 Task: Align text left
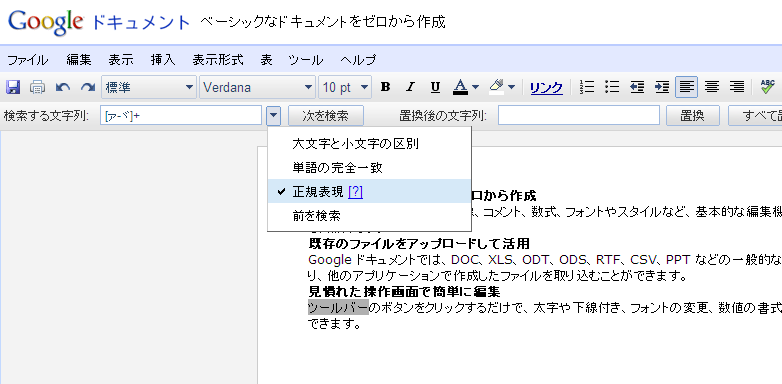coord(687,87)
